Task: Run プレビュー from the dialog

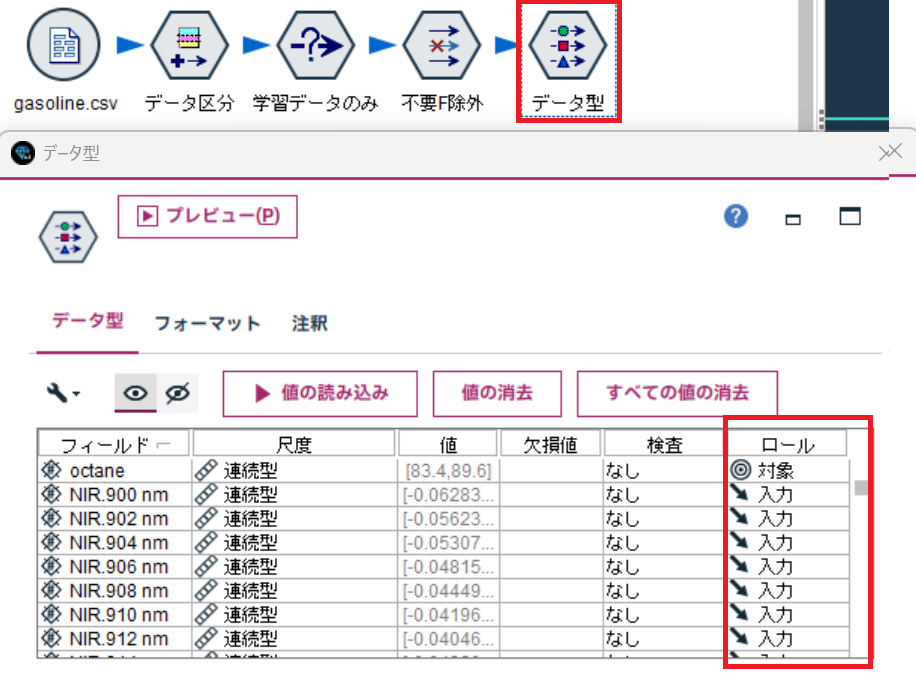Action: [x=207, y=216]
